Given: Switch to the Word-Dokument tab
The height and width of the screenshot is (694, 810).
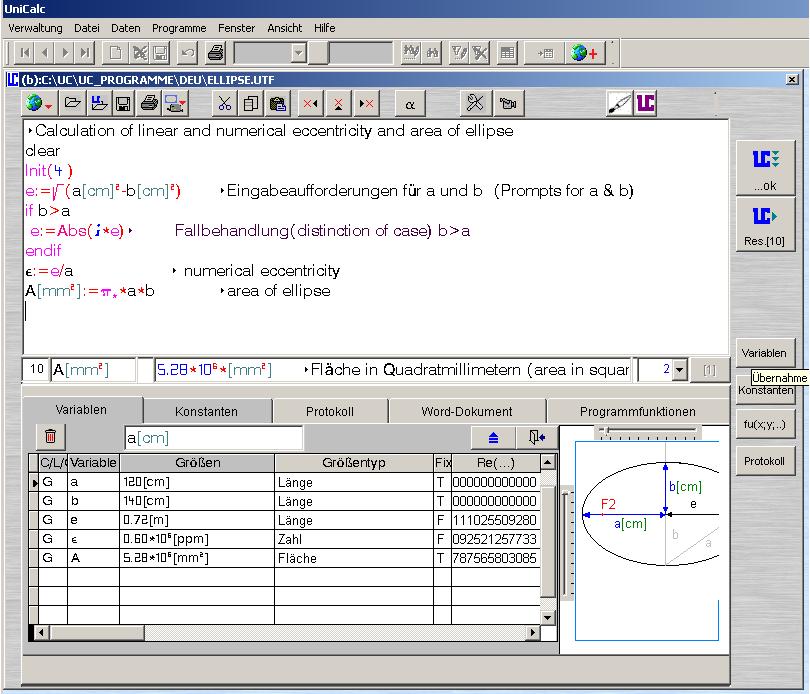Looking at the screenshot, I should click(466, 411).
